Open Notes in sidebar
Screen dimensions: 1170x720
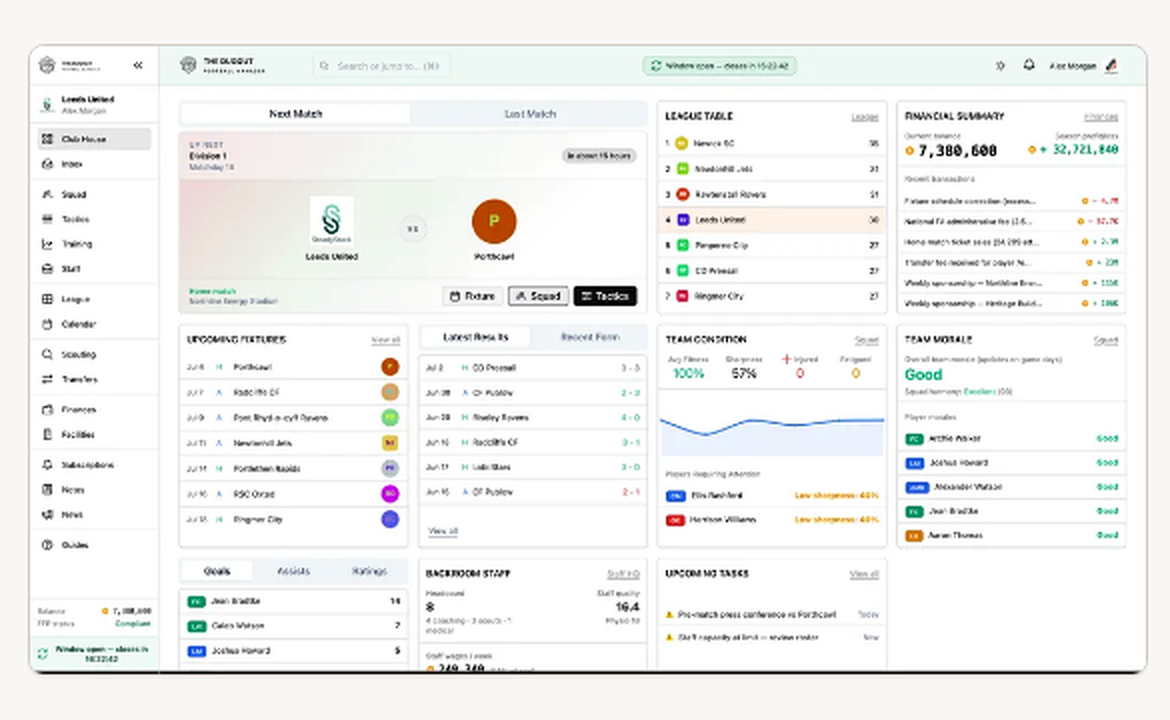(x=94, y=490)
